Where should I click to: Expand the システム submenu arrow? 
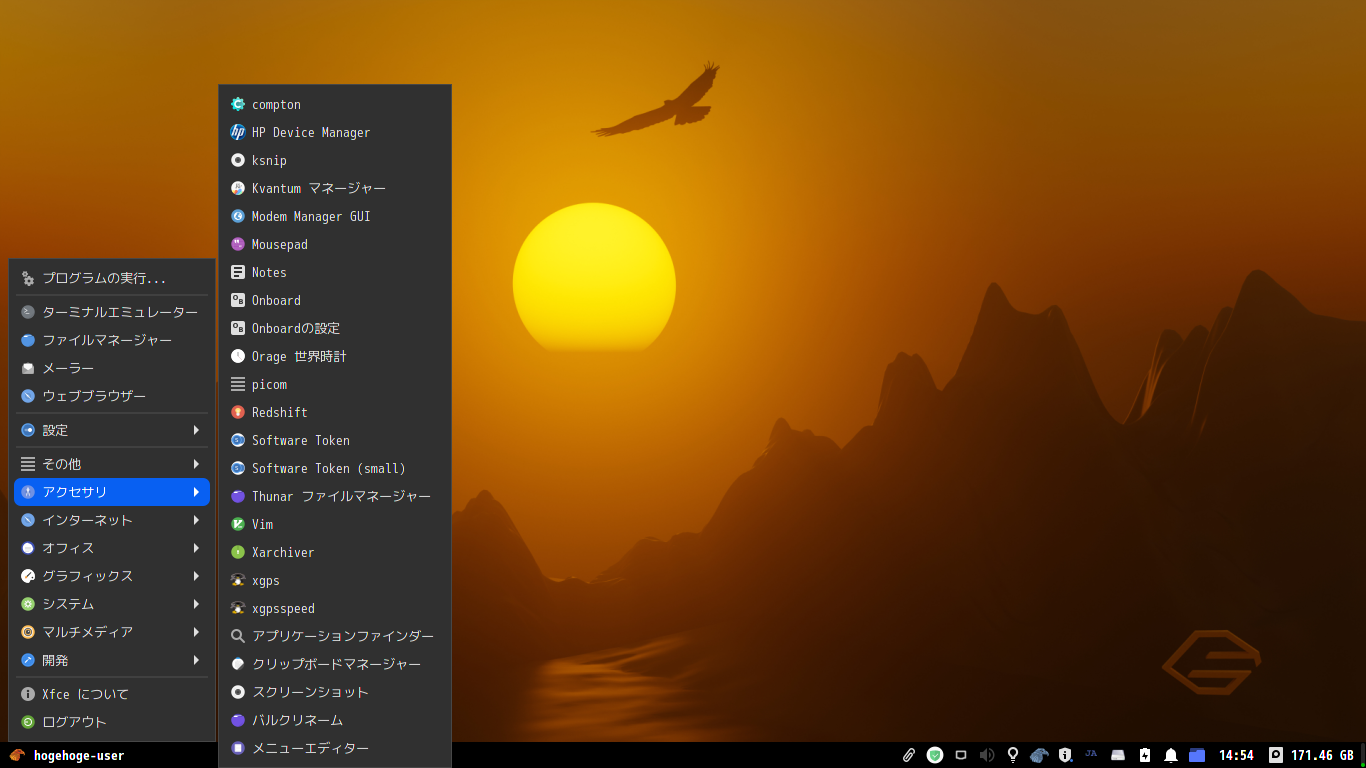(x=196, y=604)
